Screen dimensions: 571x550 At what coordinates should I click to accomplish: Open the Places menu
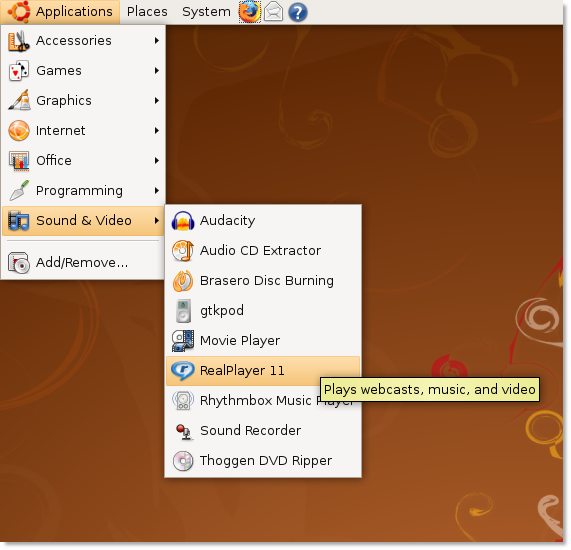pyautogui.click(x=147, y=12)
